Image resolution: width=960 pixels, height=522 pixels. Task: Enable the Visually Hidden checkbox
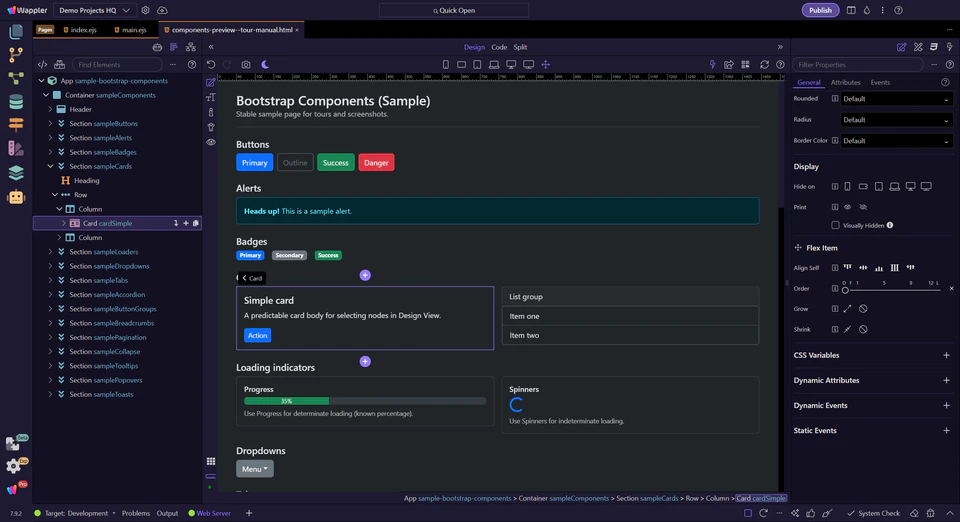pyautogui.click(x=835, y=225)
